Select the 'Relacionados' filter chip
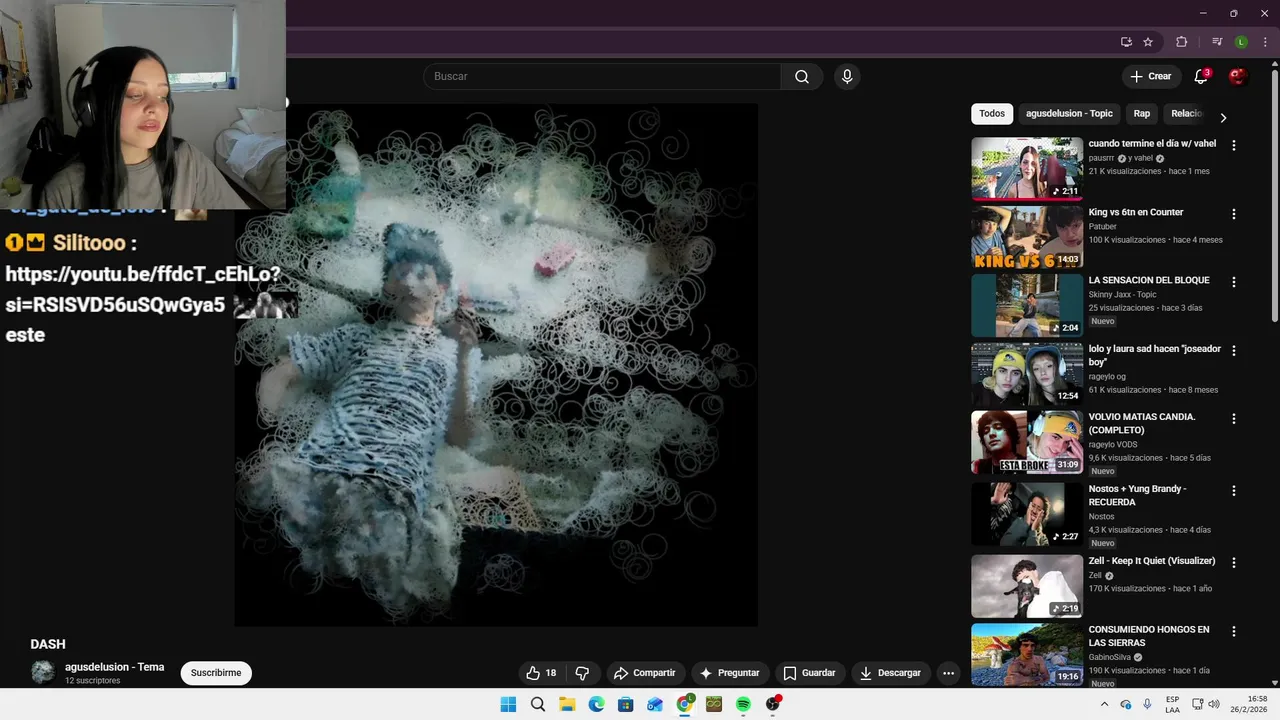Screen dimensions: 1280x720 pyautogui.click(x=1187, y=113)
